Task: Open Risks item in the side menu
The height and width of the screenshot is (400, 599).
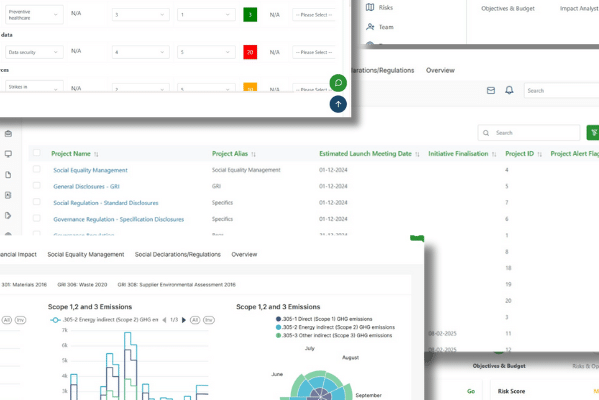Action: [385, 8]
